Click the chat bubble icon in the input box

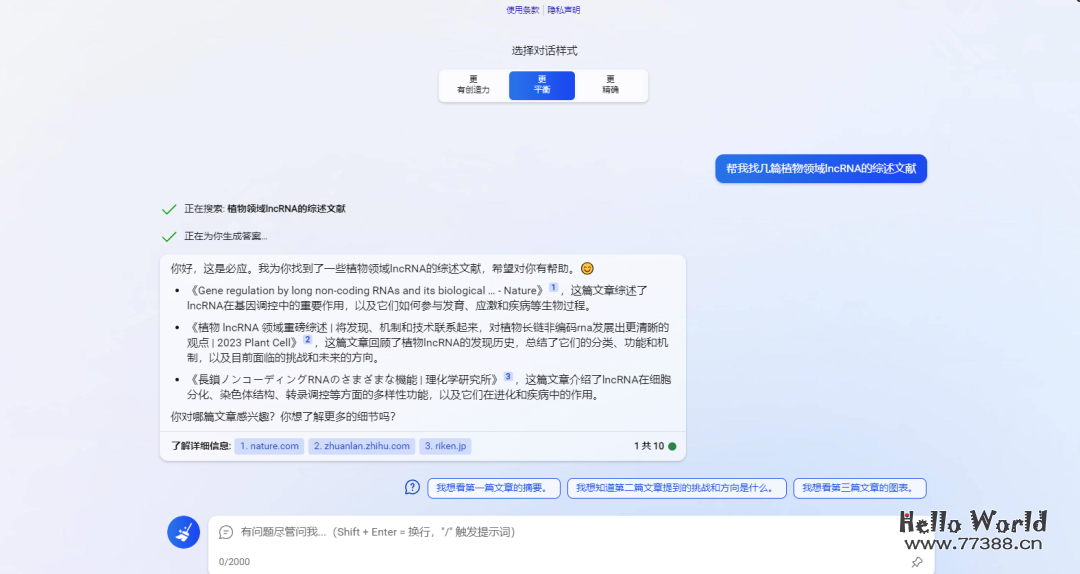pyautogui.click(x=226, y=532)
